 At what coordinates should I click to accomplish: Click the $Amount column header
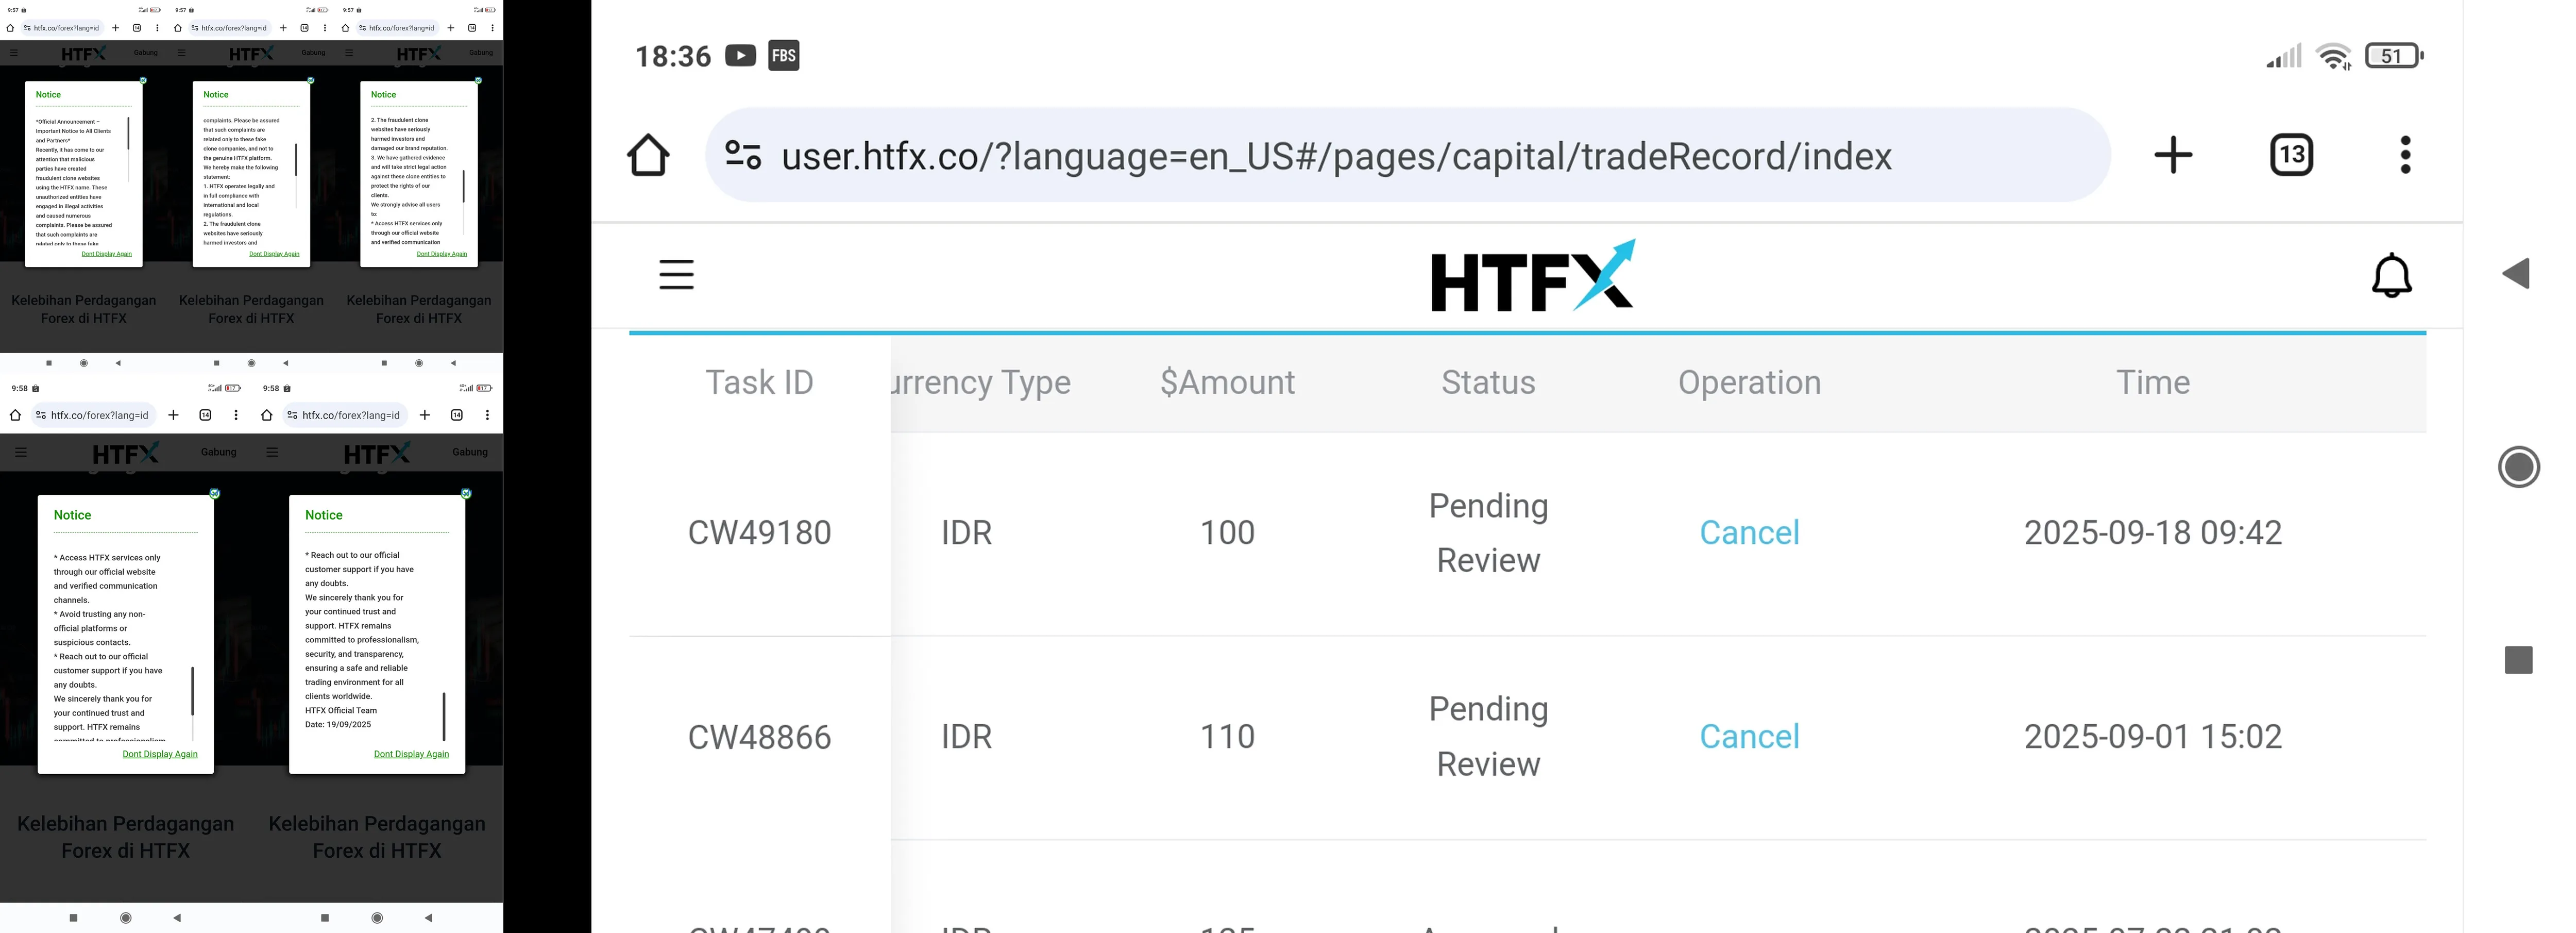click(1227, 382)
